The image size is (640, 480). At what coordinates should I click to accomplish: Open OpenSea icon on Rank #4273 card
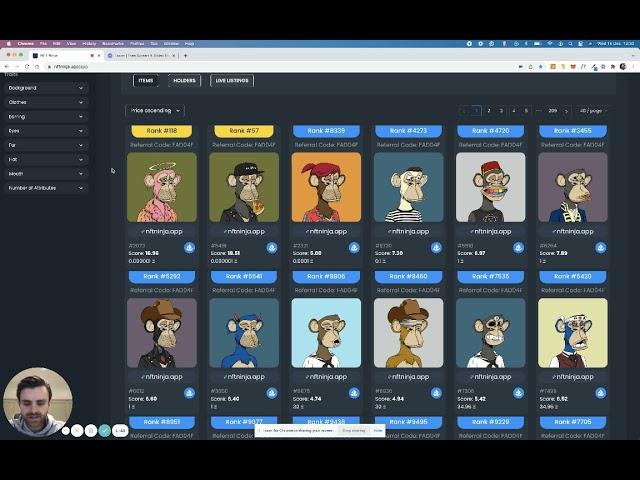click(x=436, y=248)
